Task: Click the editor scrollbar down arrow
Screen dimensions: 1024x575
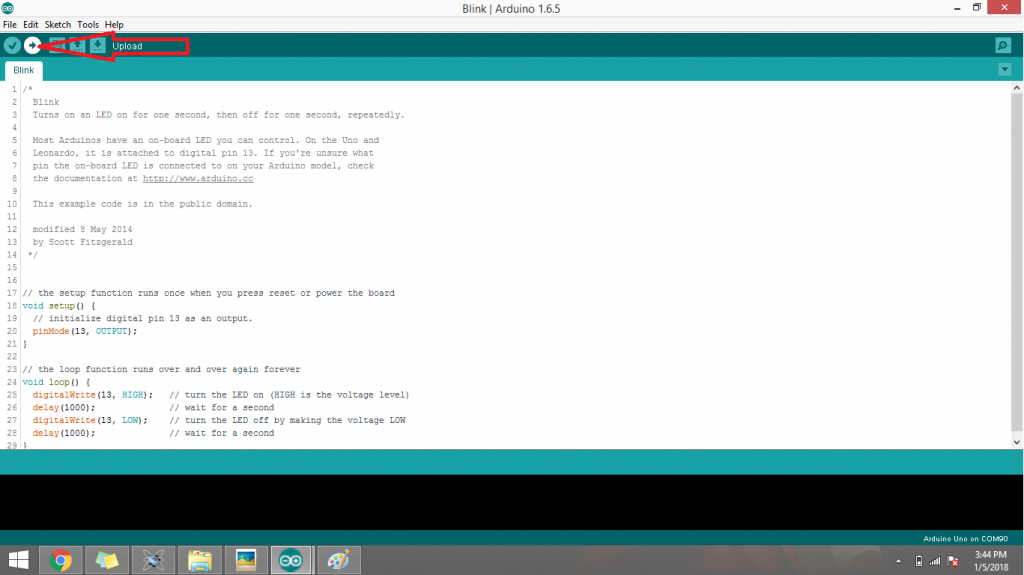Action: (1016, 441)
